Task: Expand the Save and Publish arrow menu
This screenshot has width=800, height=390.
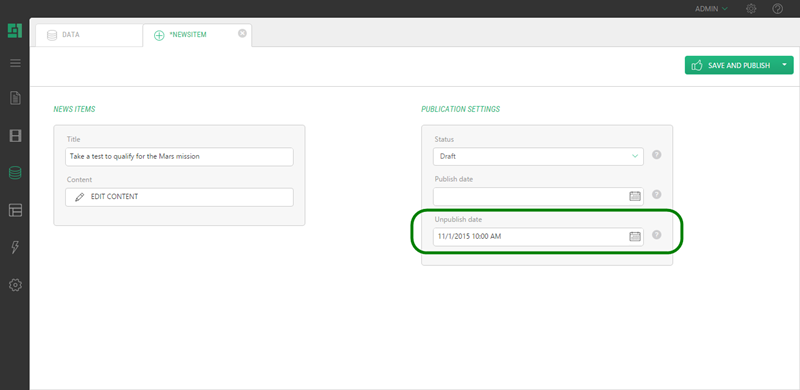Action: (x=785, y=65)
